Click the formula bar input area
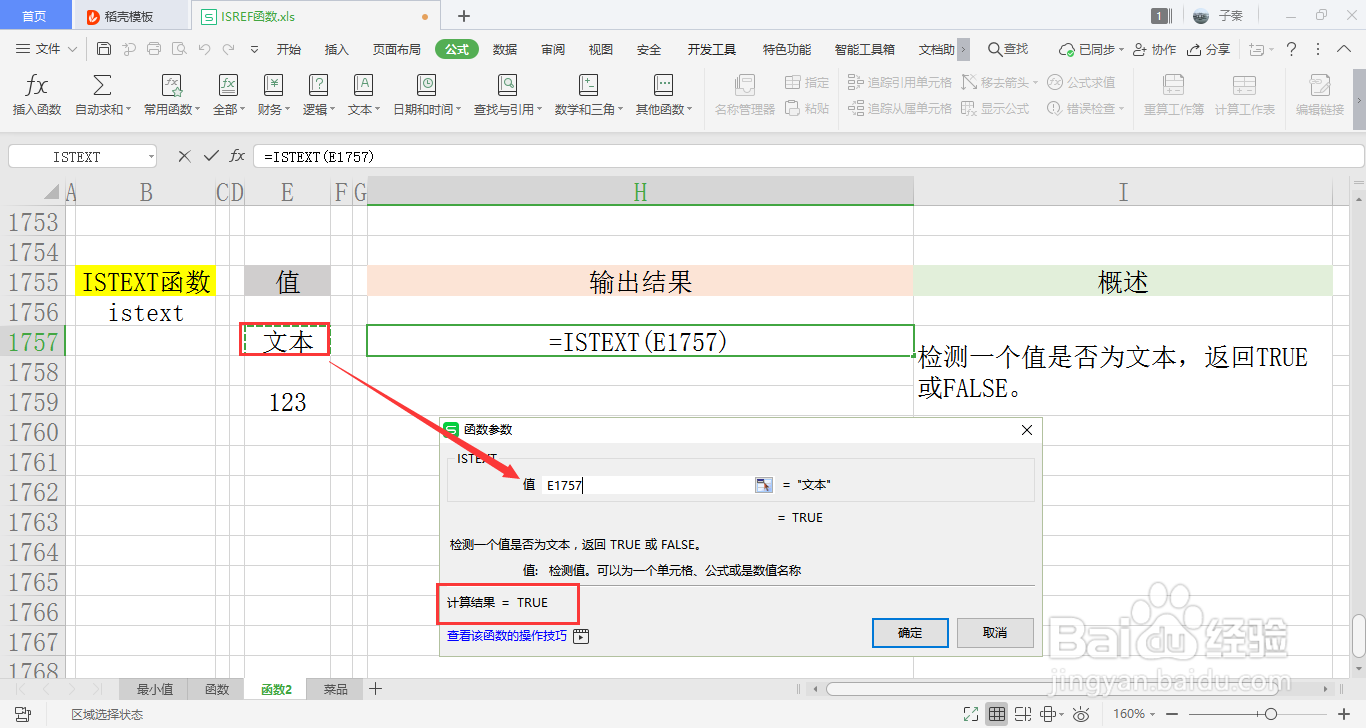1366x728 pixels. coord(400,156)
